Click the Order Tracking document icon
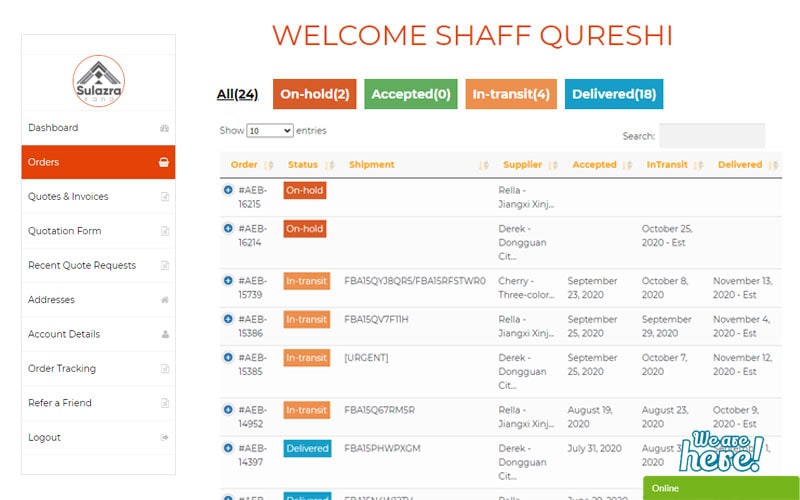The height and width of the screenshot is (500, 800). tap(165, 368)
